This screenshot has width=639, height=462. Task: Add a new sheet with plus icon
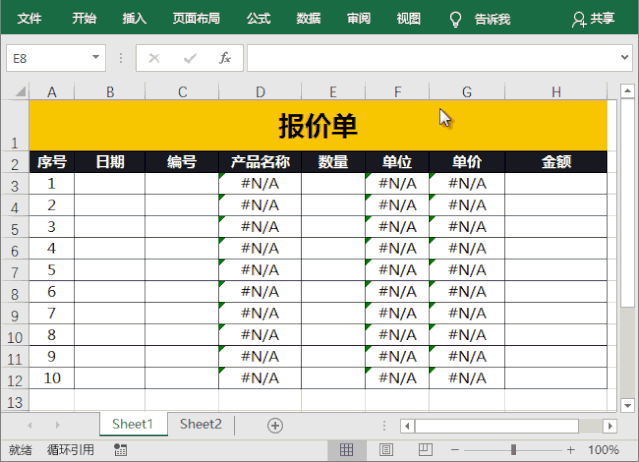[x=275, y=425]
